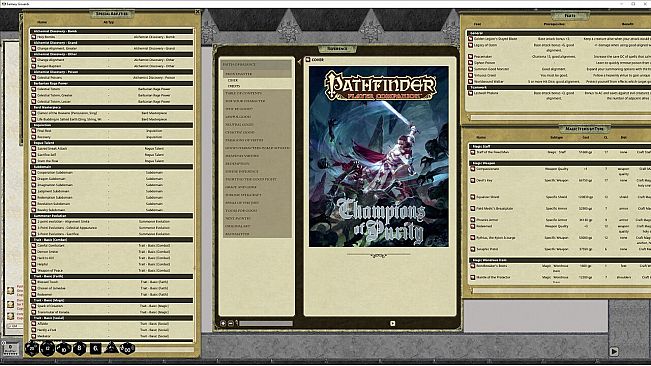Viewport: 651px width, 366px height.
Task: Roll the d10 die
Action: pos(64,349)
